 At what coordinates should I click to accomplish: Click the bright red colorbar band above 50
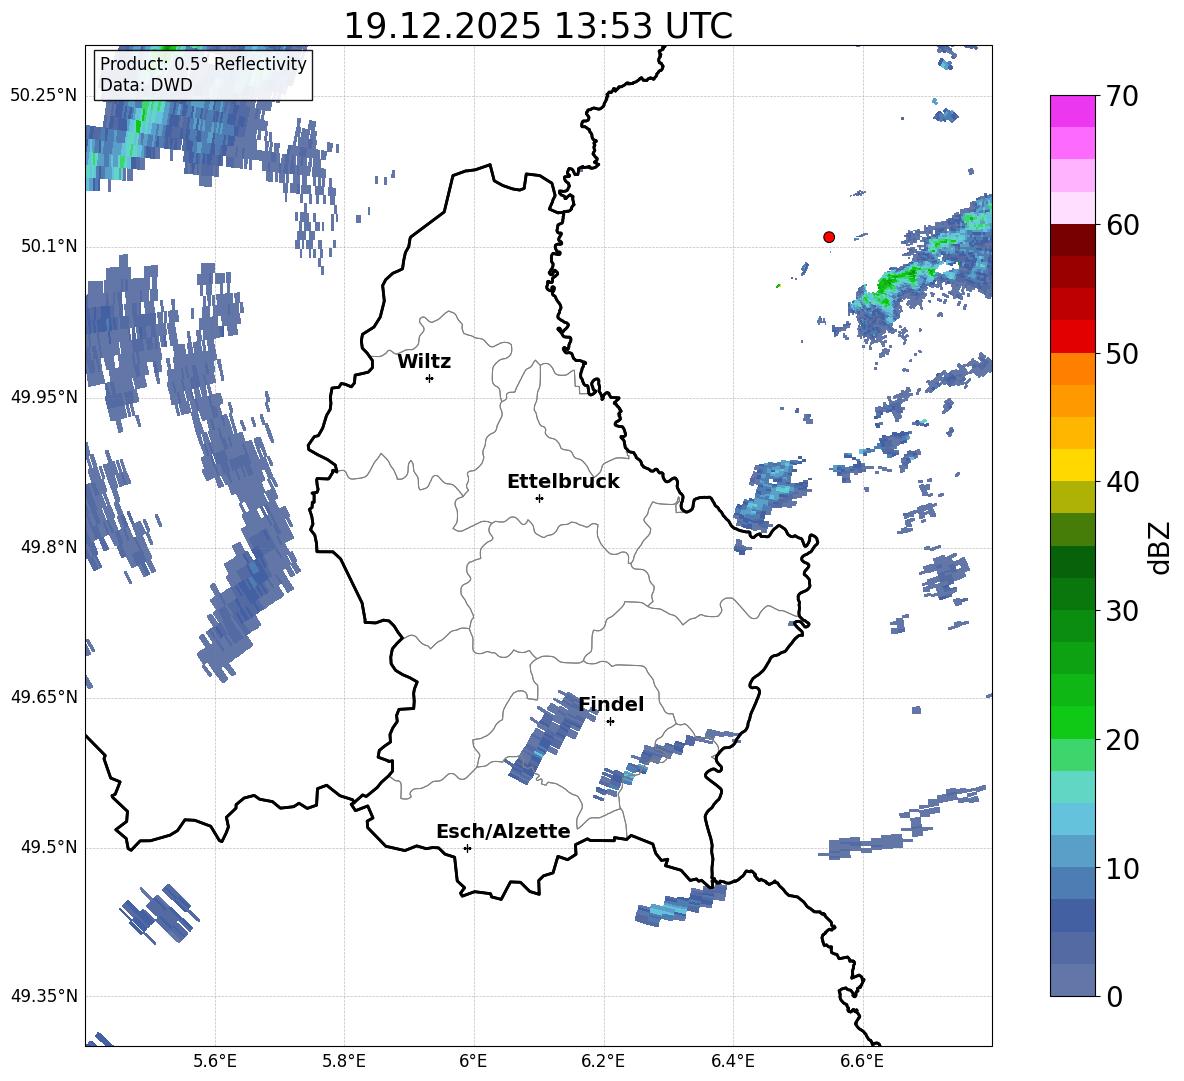(x=1072, y=337)
